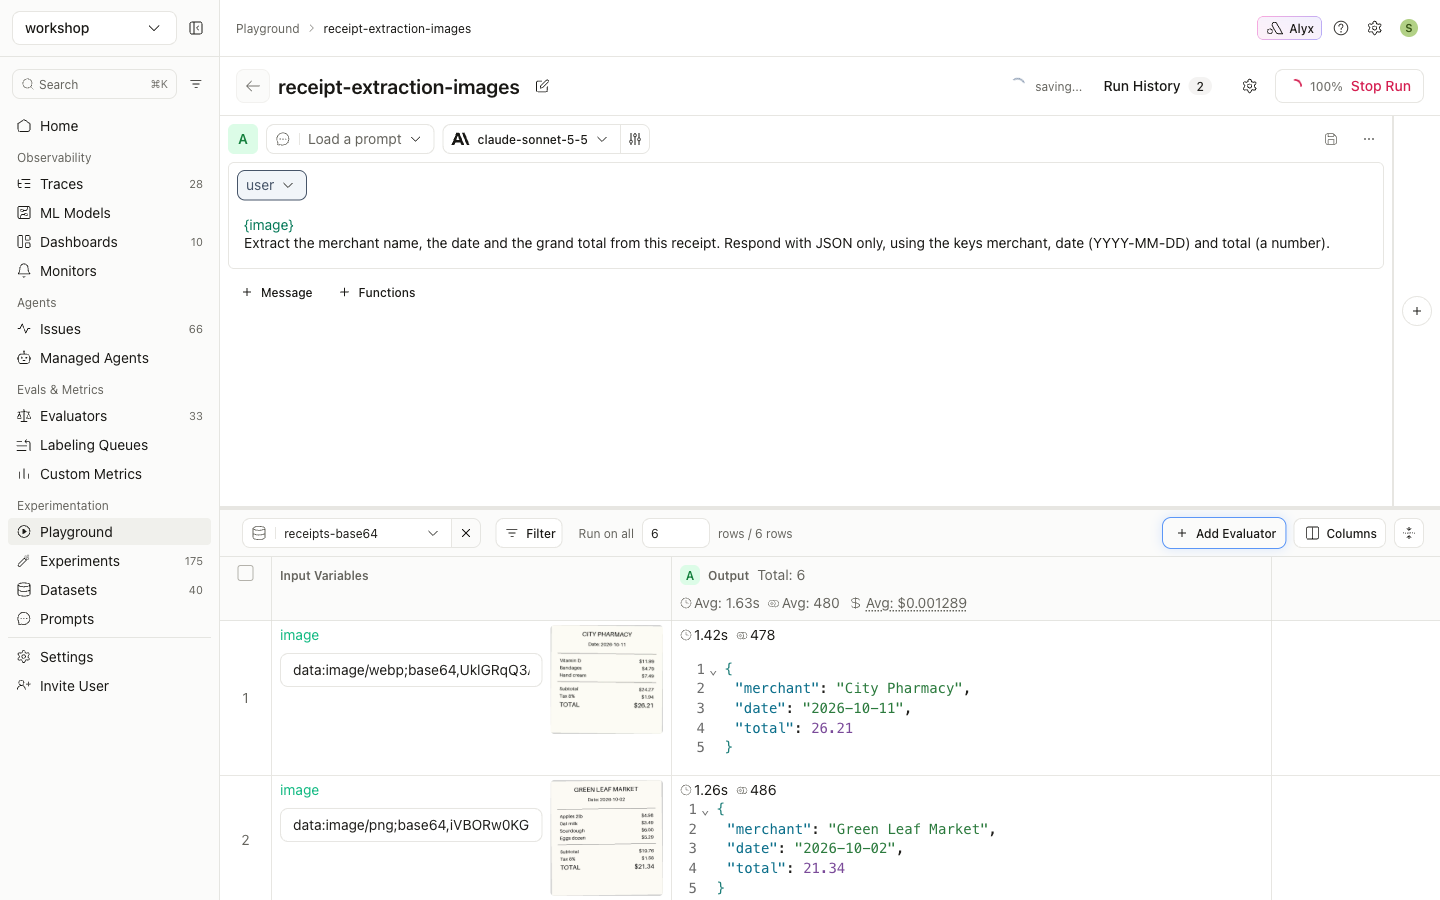Open the Filter button for dataset rows
Image resolution: width=1440 pixels, height=900 pixels.
click(x=529, y=533)
